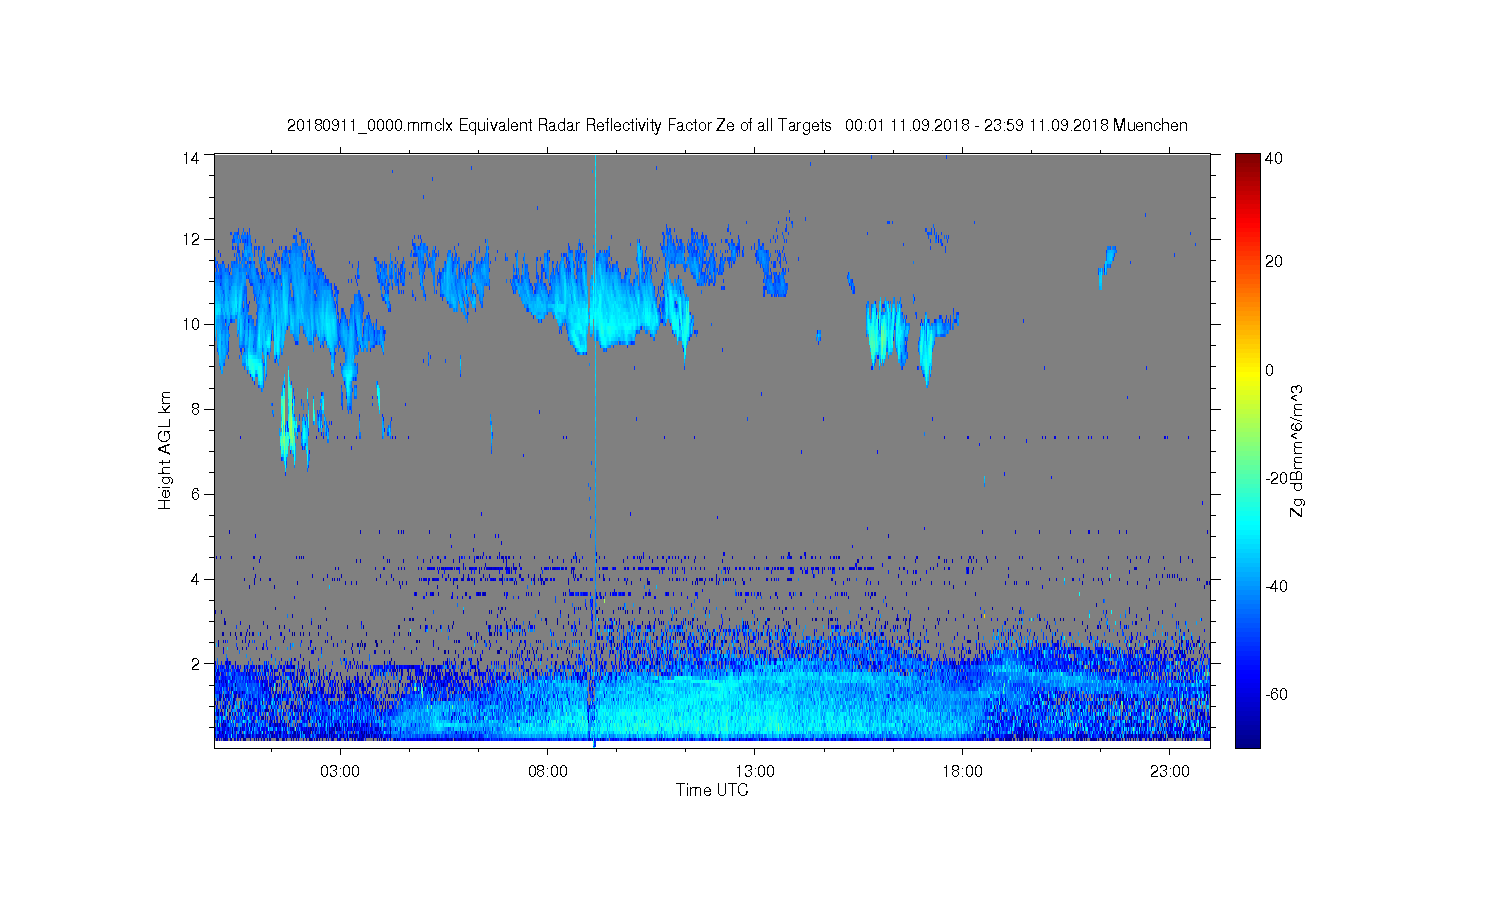
Task: Click the '03:00' time tick label
Action: (x=340, y=772)
